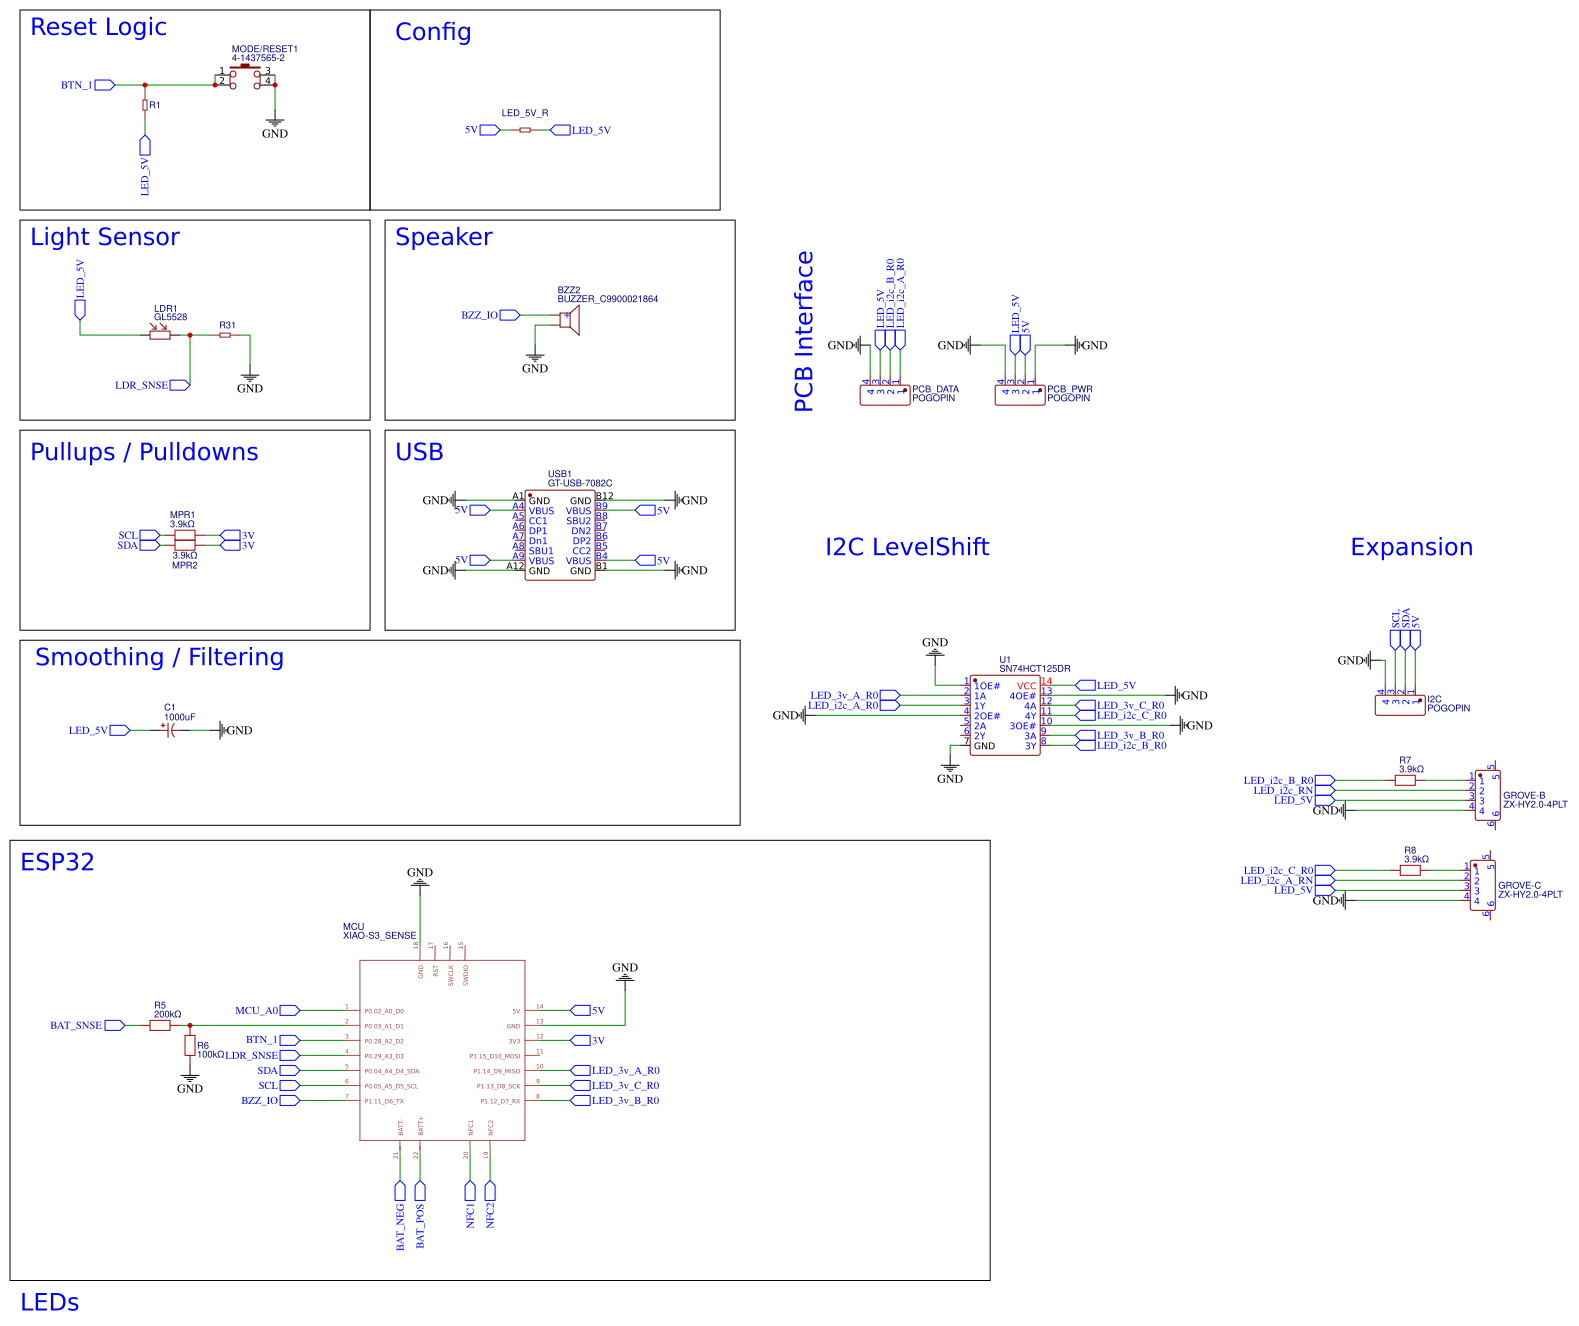This screenshot has height=1326, width=1579.
Task: Select the GROVE-B connector symbol
Action: point(1486,796)
